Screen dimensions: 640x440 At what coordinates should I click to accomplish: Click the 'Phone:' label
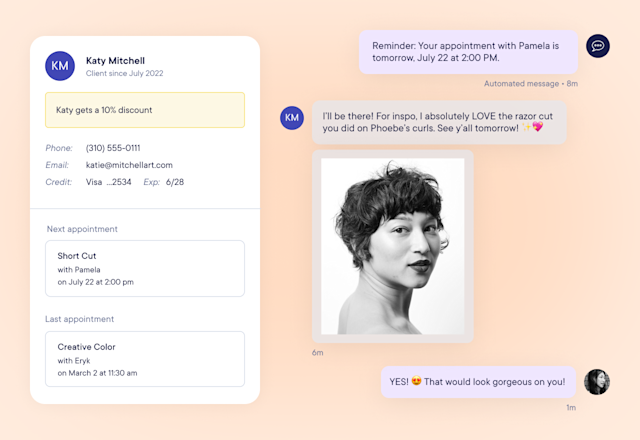coord(59,148)
